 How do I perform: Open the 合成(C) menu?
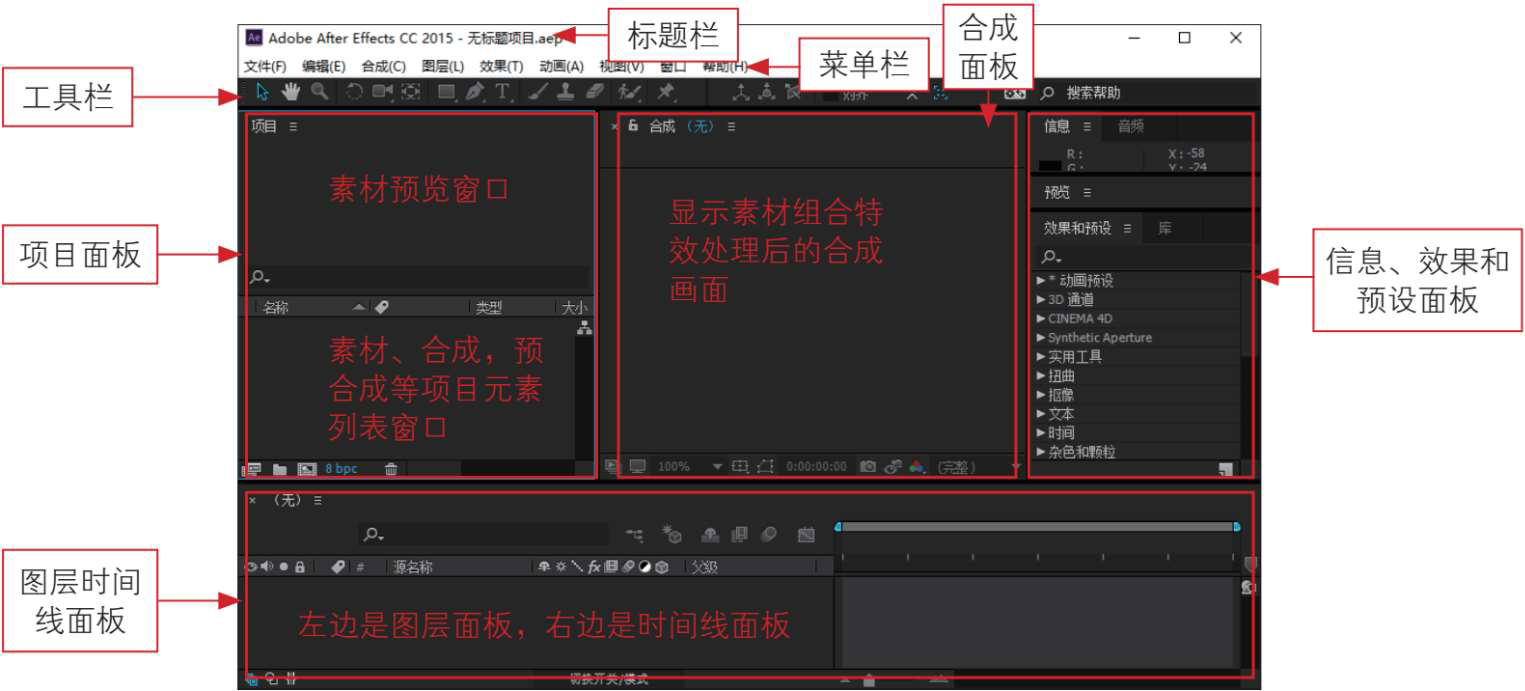coord(383,67)
